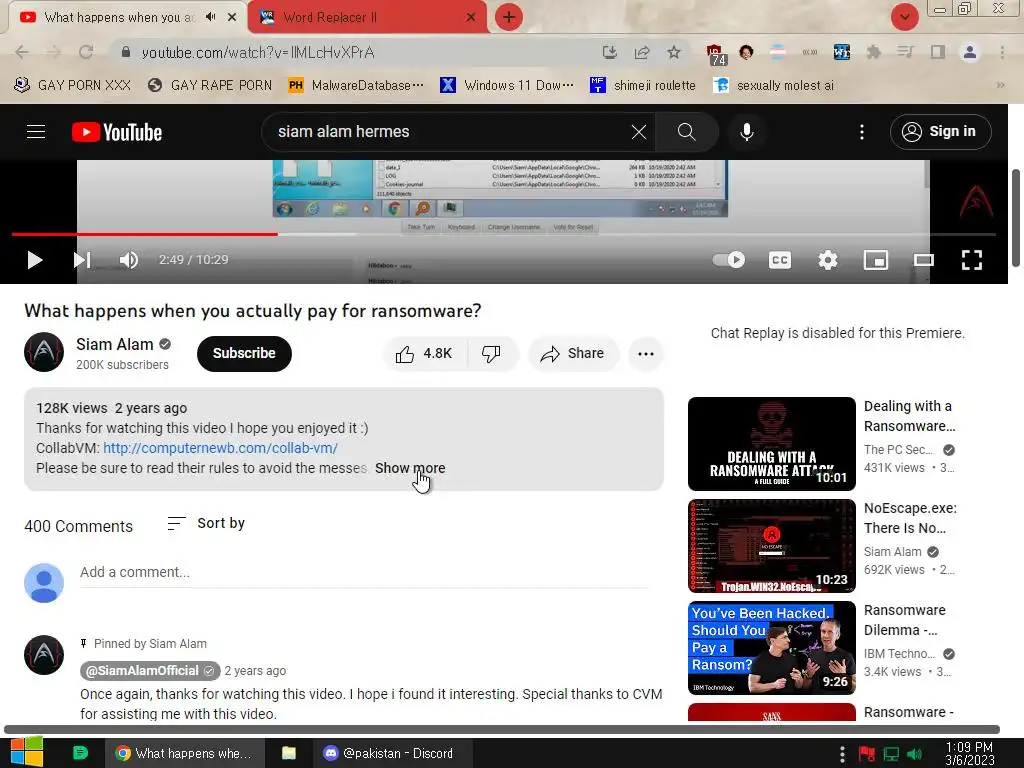
Task: Open player settings gear
Action: click(827, 260)
